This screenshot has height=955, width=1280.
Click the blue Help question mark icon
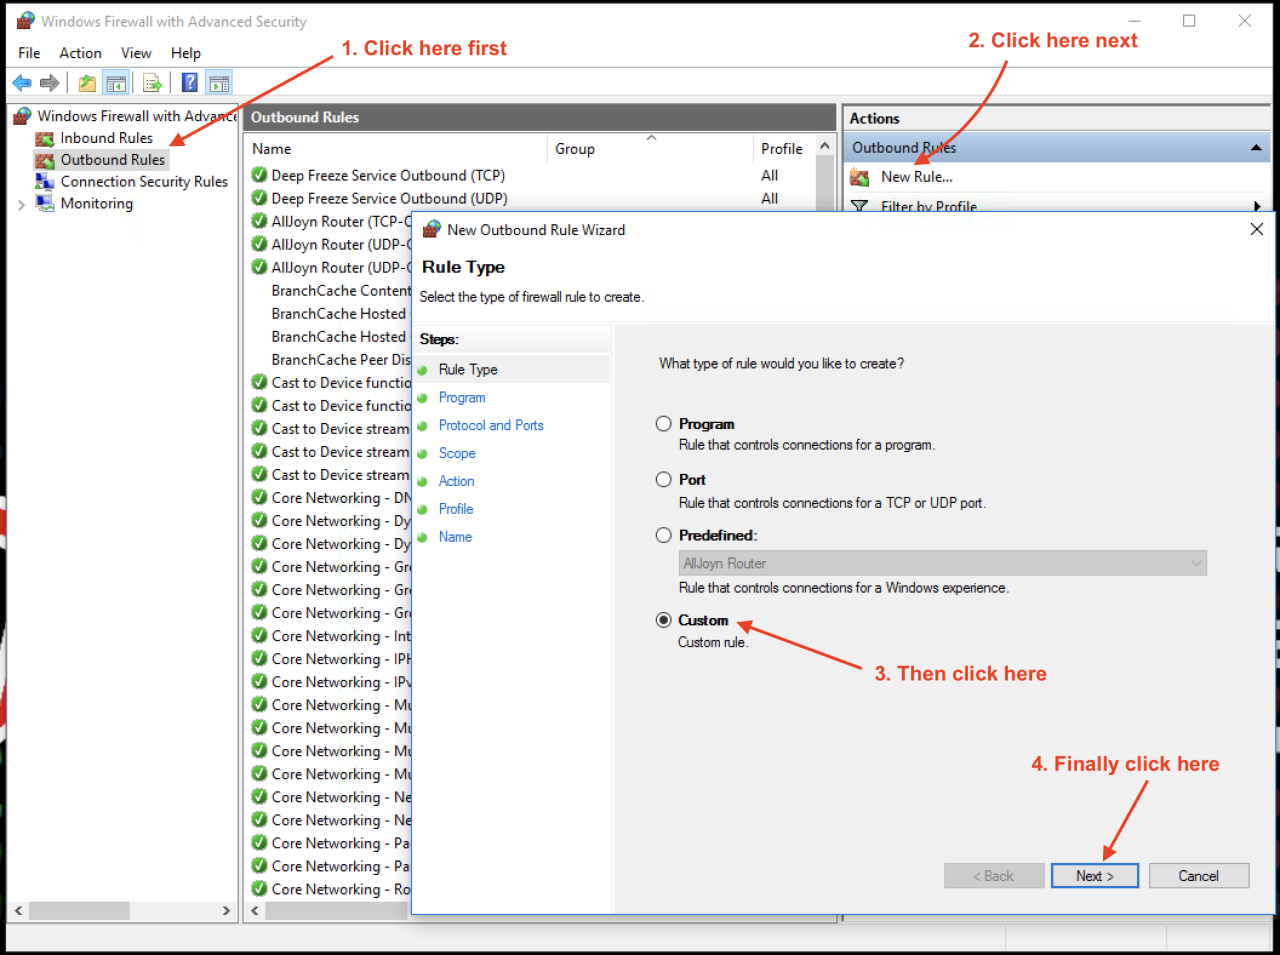tap(189, 83)
